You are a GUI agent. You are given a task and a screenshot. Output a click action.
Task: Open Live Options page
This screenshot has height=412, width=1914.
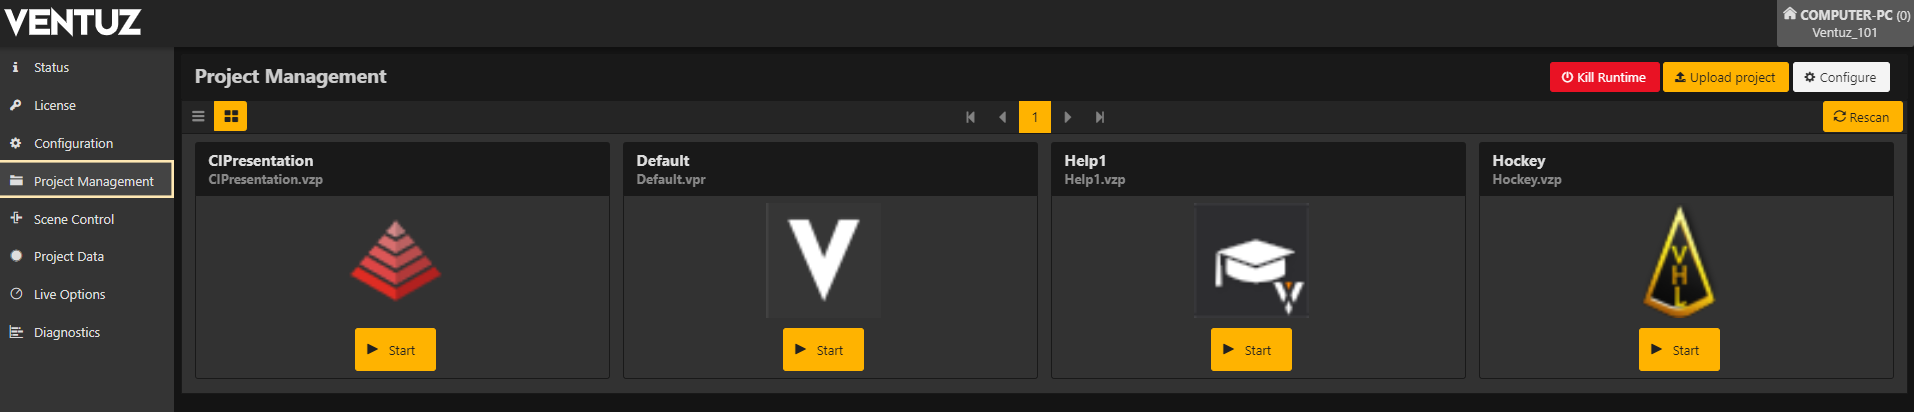coord(69,295)
